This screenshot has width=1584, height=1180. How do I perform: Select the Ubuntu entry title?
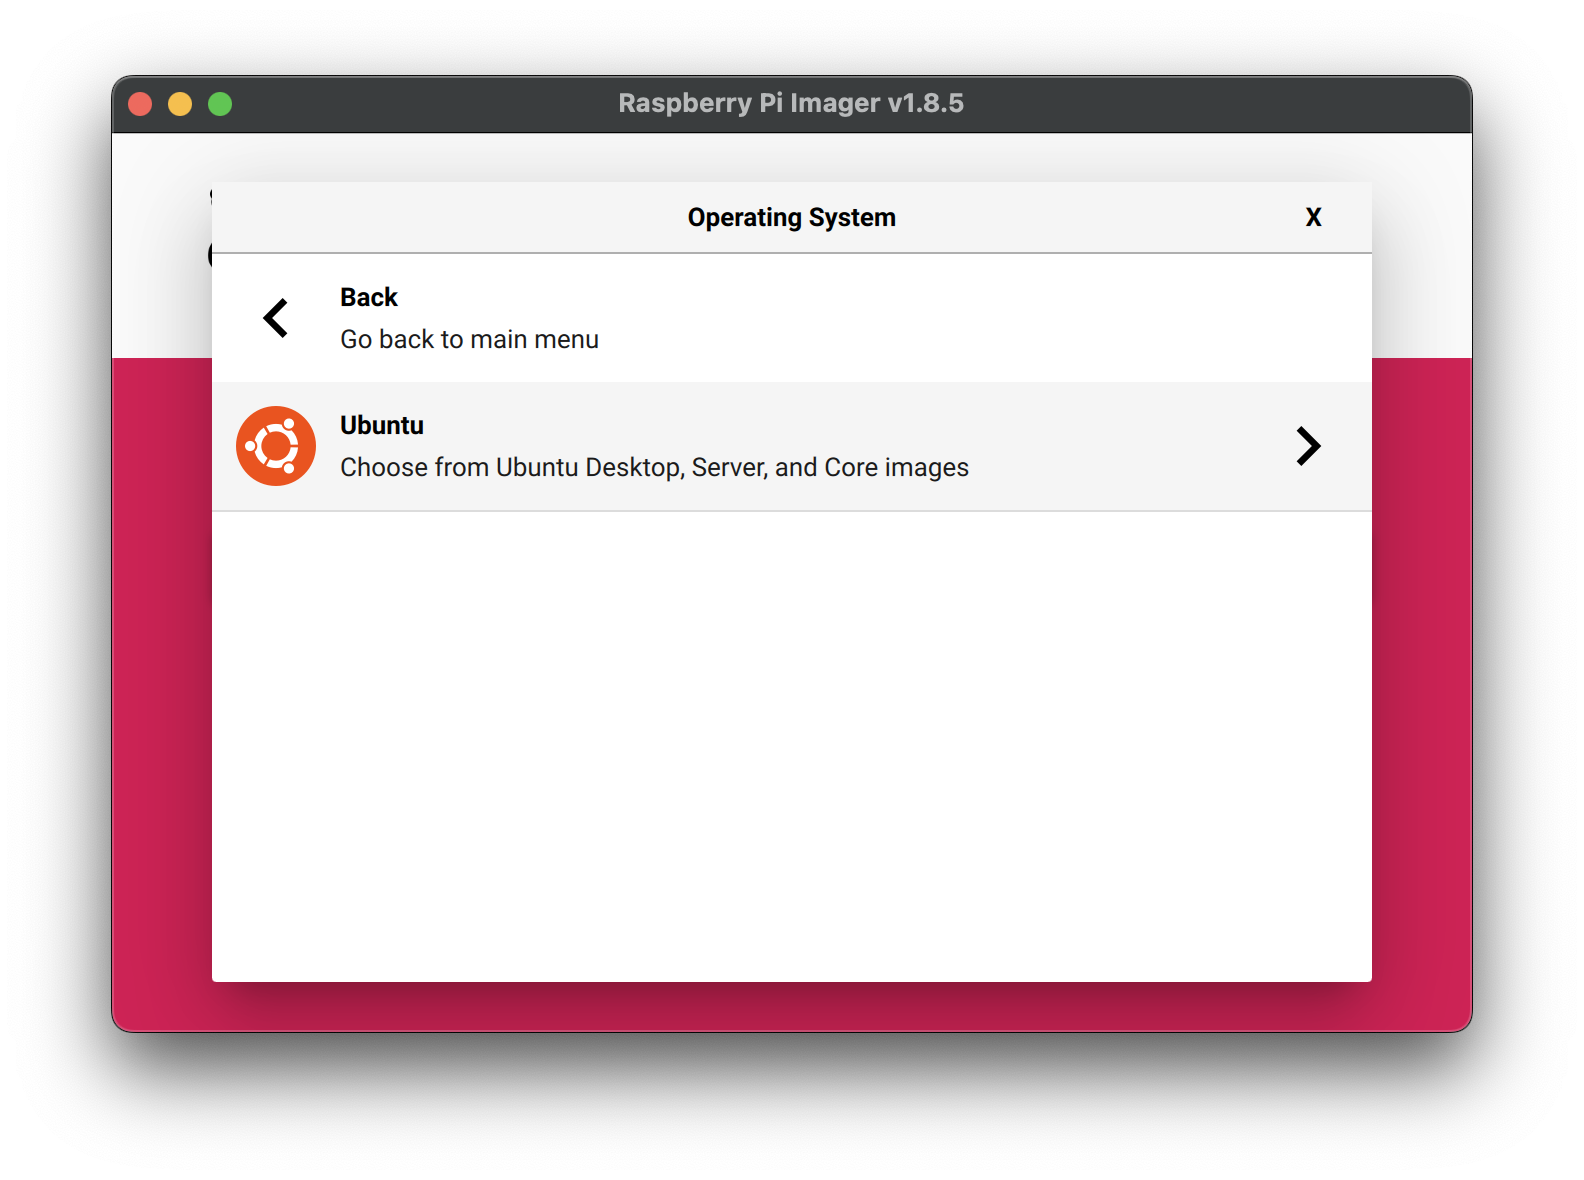382,425
